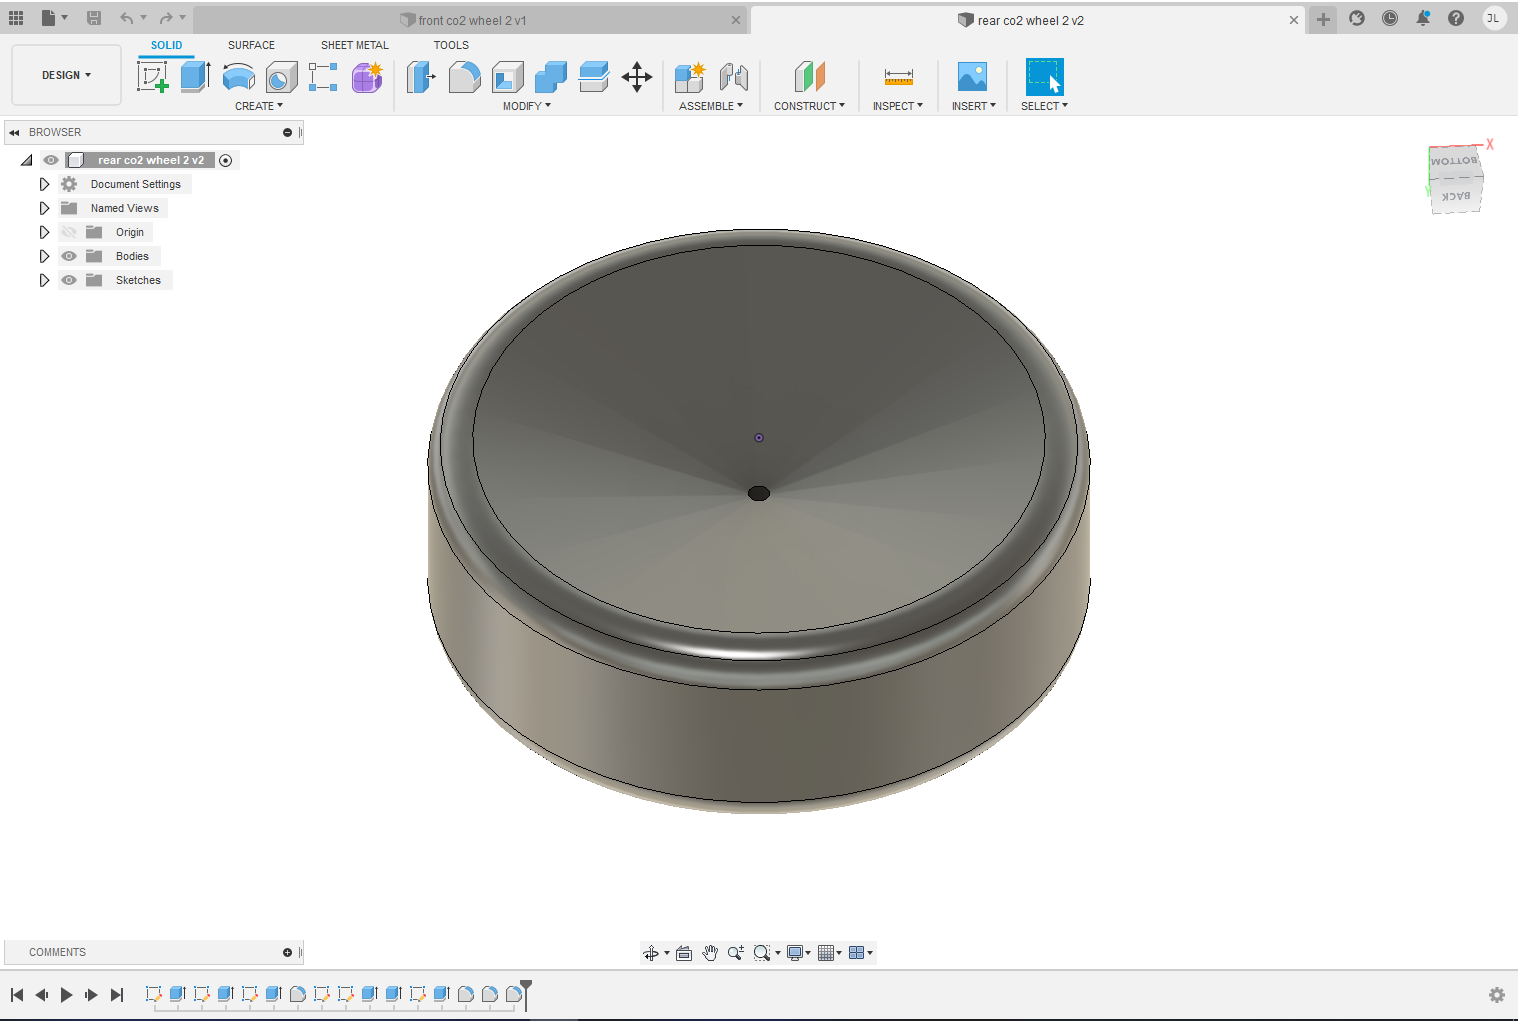1518x1021 pixels.
Task: Activate the Move/Copy tool
Action: coord(637,77)
